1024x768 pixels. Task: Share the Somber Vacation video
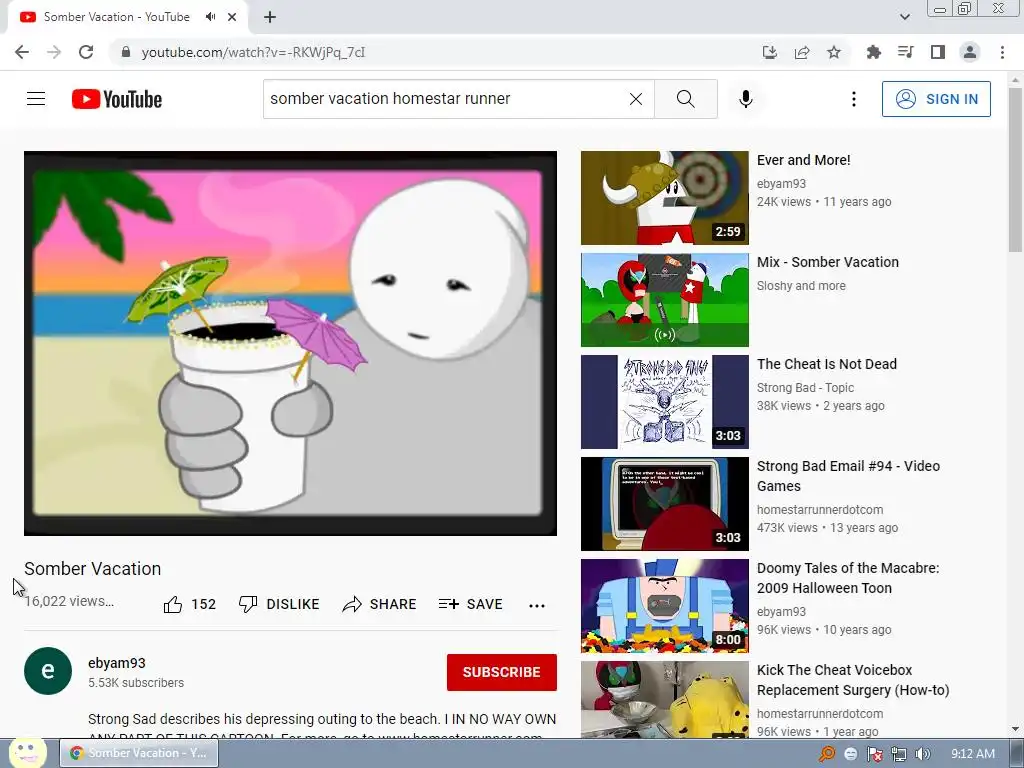click(x=379, y=604)
